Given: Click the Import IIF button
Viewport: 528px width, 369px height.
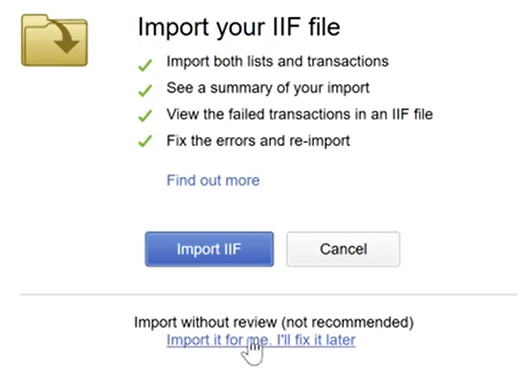Looking at the screenshot, I should (x=209, y=249).
